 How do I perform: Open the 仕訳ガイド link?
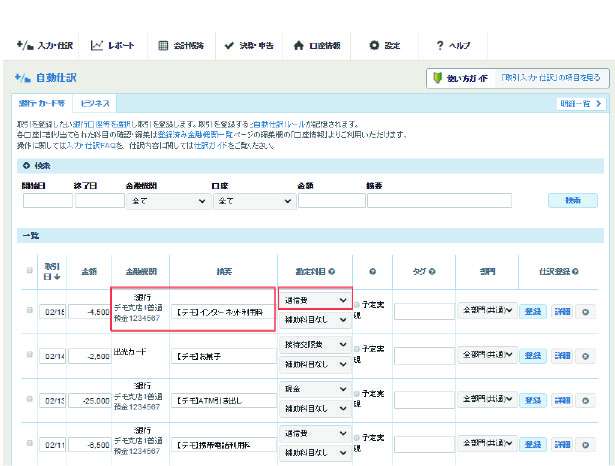click(211, 146)
